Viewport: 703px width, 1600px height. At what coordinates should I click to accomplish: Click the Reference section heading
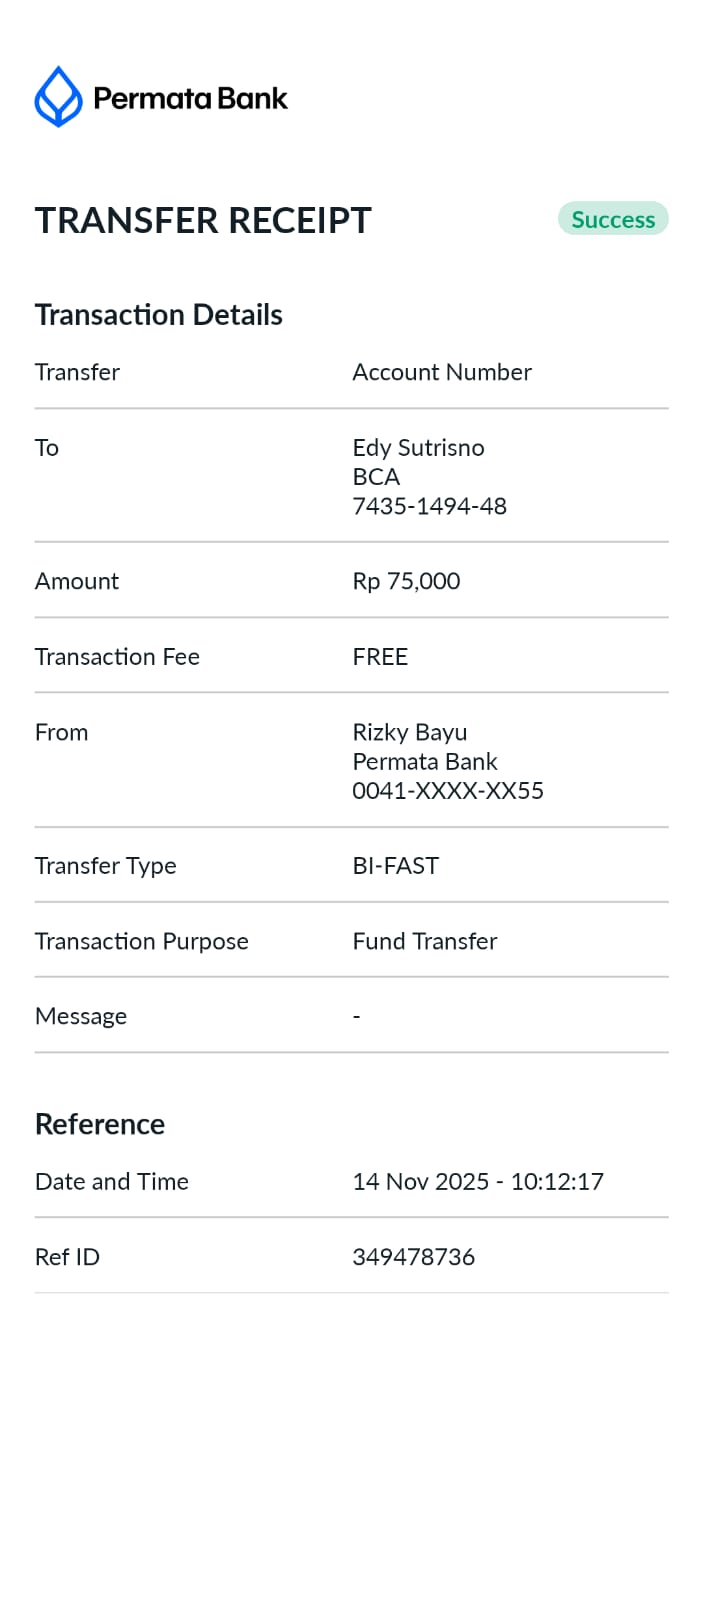click(100, 1124)
